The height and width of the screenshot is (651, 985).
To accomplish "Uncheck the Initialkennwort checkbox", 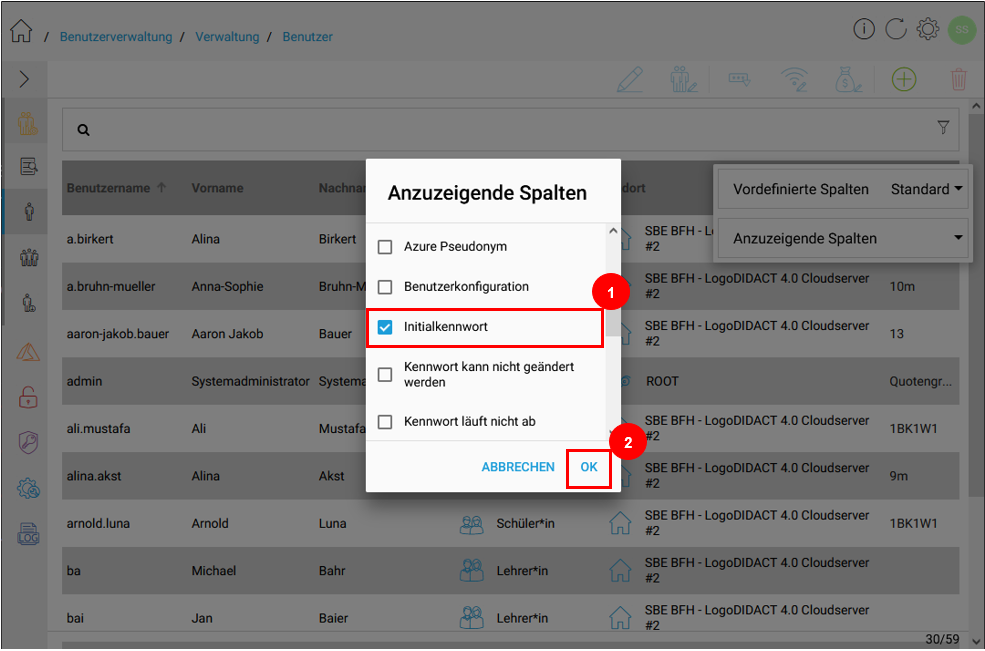I will pos(385,327).
